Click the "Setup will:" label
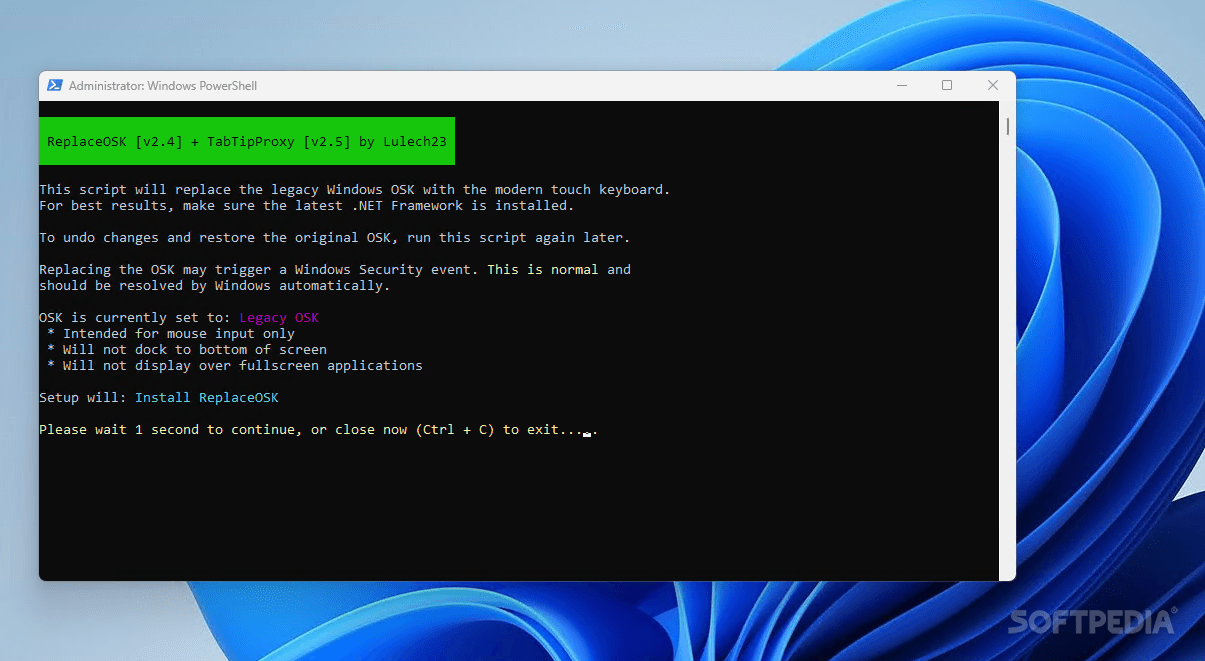The height and width of the screenshot is (661, 1205). click(x=83, y=398)
